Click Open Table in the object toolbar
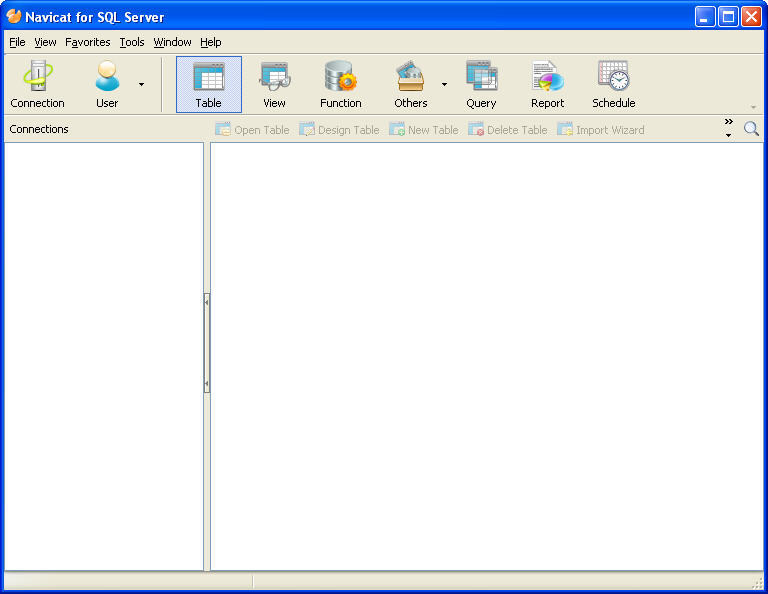This screenshot has height=594, width=768. tap(252, 130)
